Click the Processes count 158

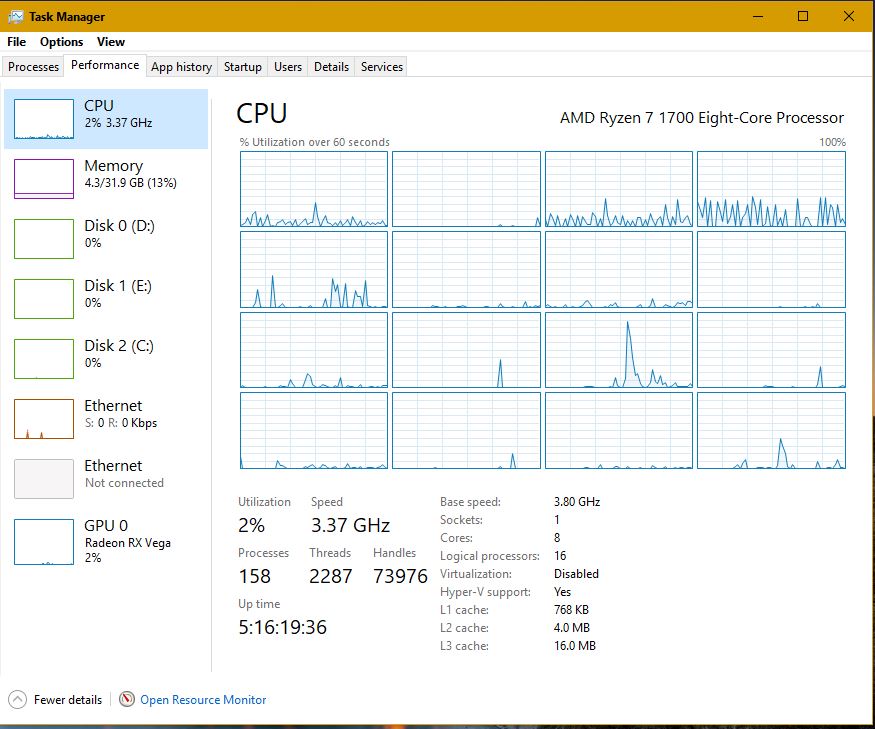point(254,576)
